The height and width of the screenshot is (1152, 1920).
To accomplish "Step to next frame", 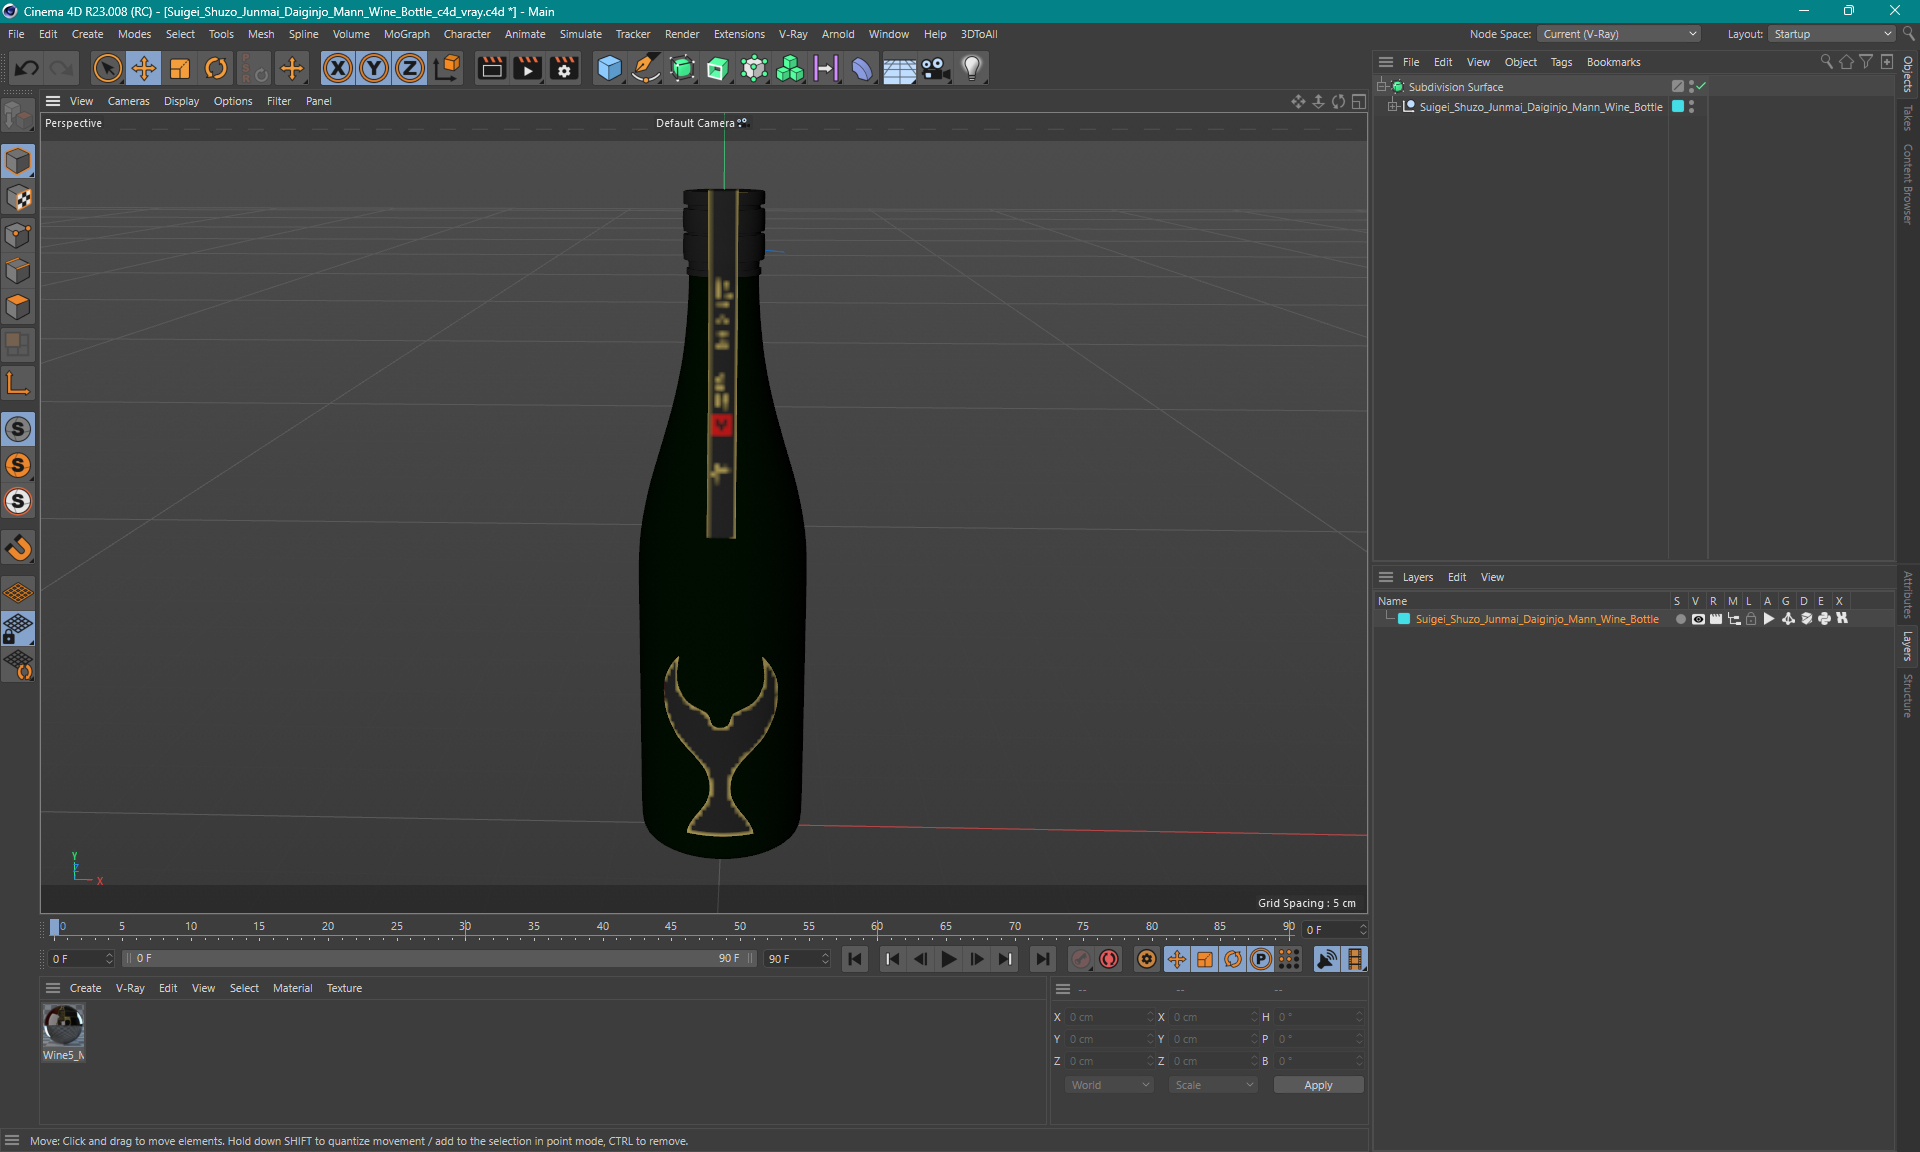I will [977, 959].
